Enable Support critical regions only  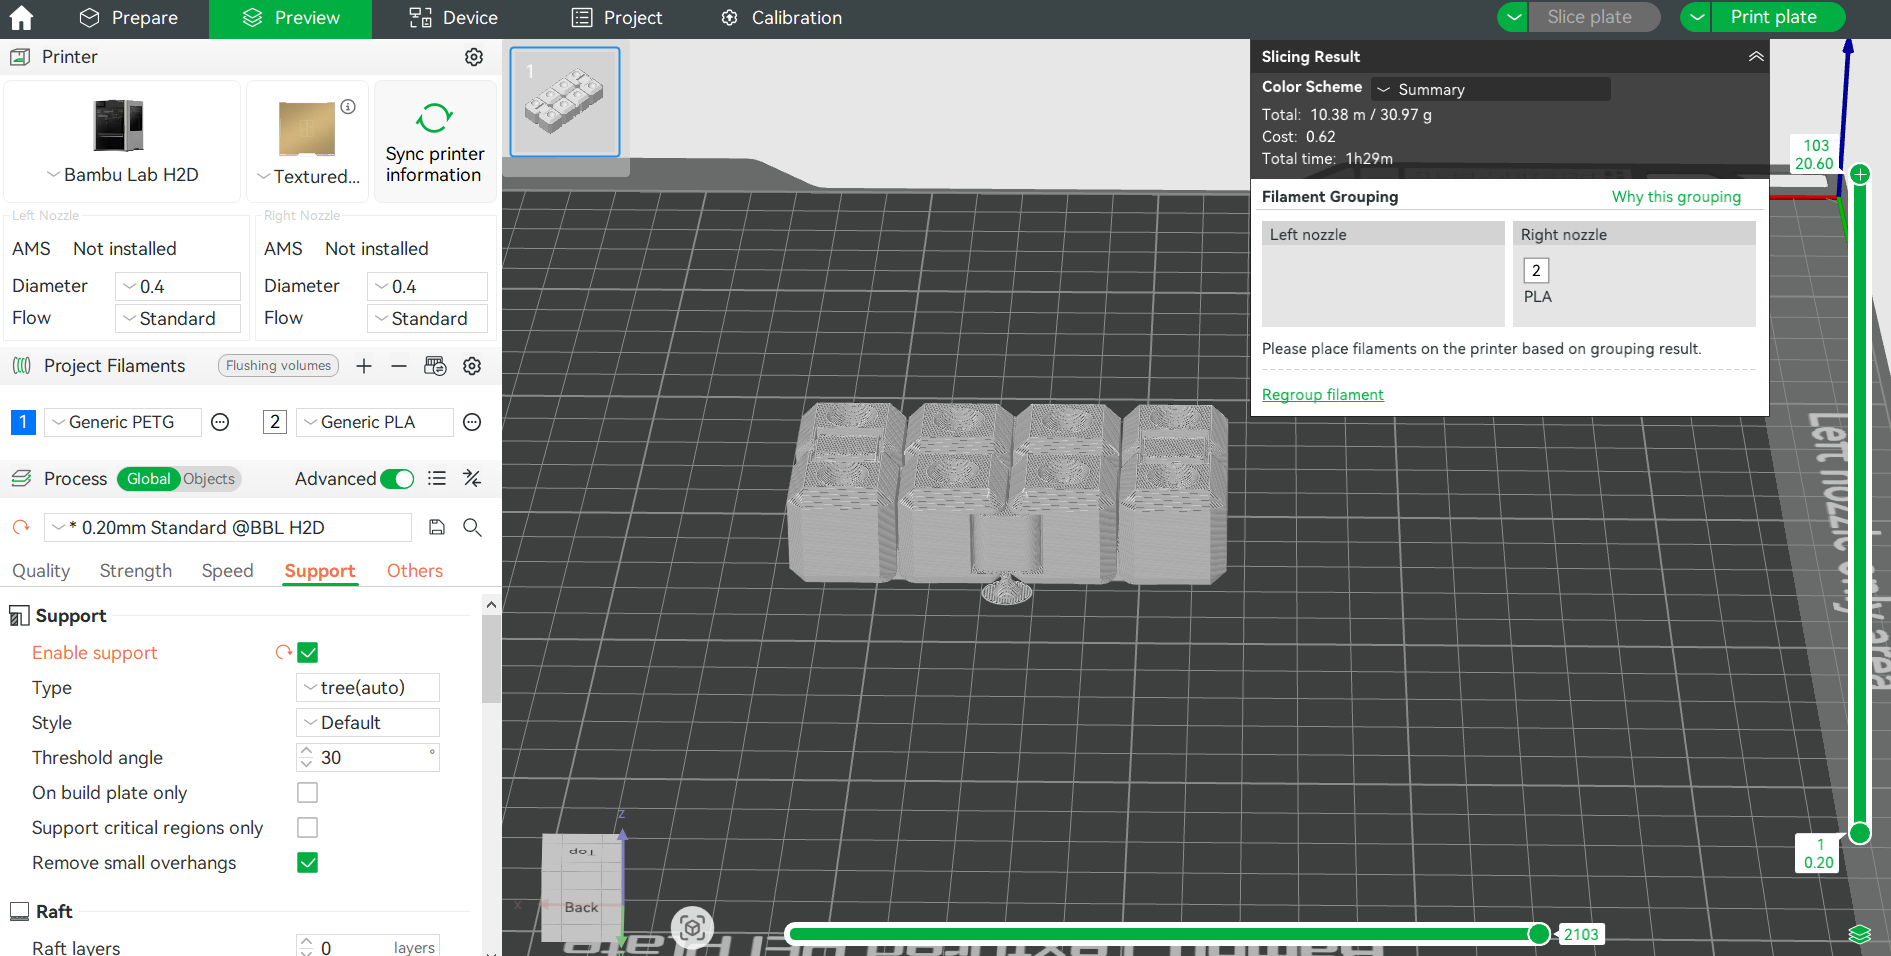[308, 828]
